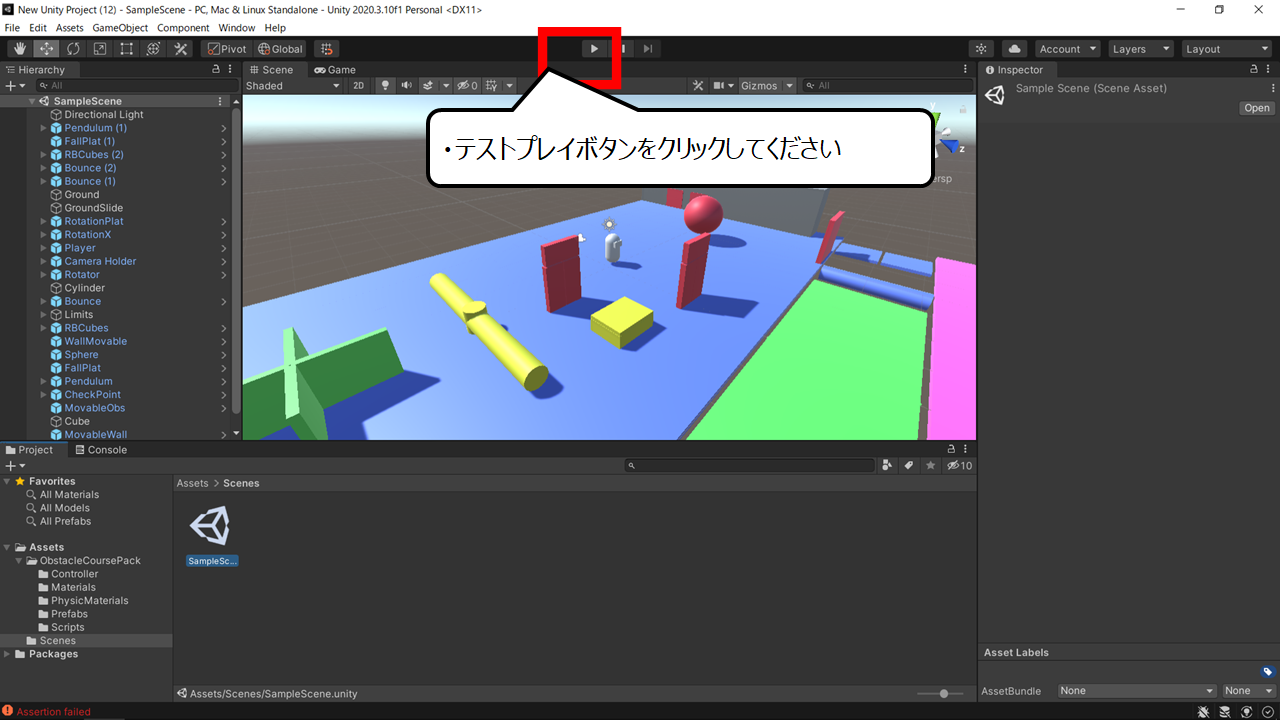Screen dimensions: 1280x720
Task: Open the File menu
Action: click(x=12, y=28)
